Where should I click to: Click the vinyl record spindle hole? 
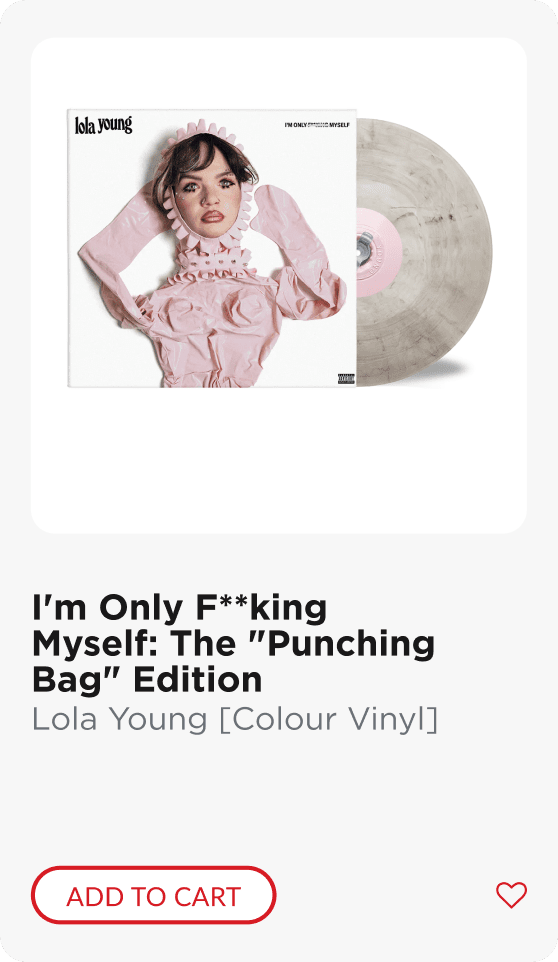362,252
